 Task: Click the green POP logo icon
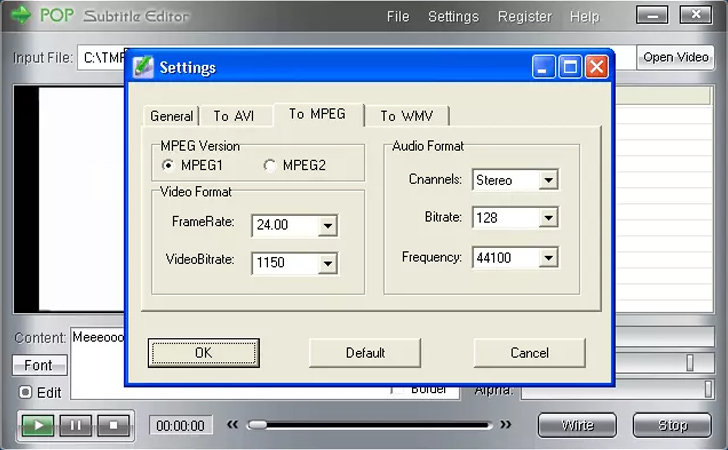point(21,15)
